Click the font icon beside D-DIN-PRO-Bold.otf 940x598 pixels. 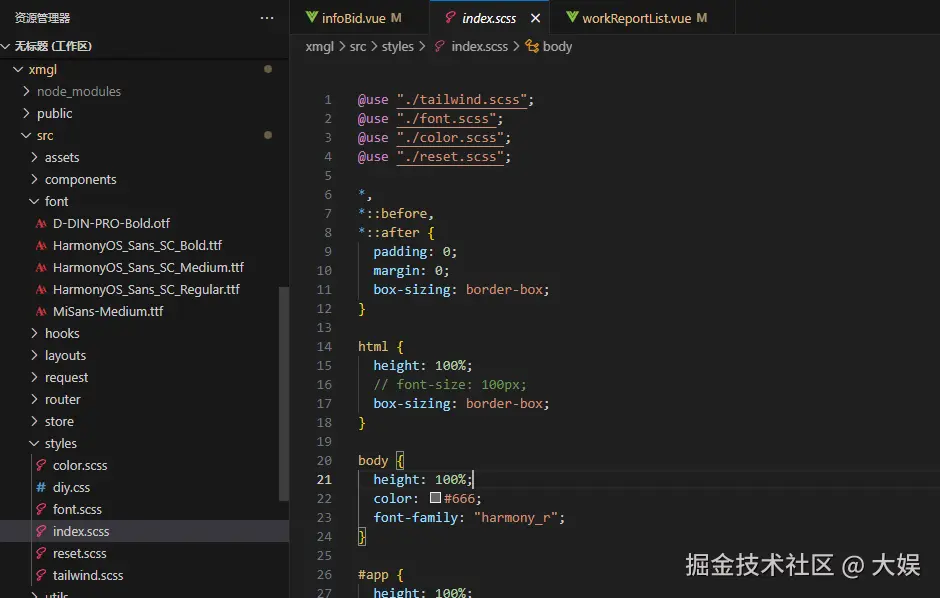pyautogui.click(x=41, y=224)
